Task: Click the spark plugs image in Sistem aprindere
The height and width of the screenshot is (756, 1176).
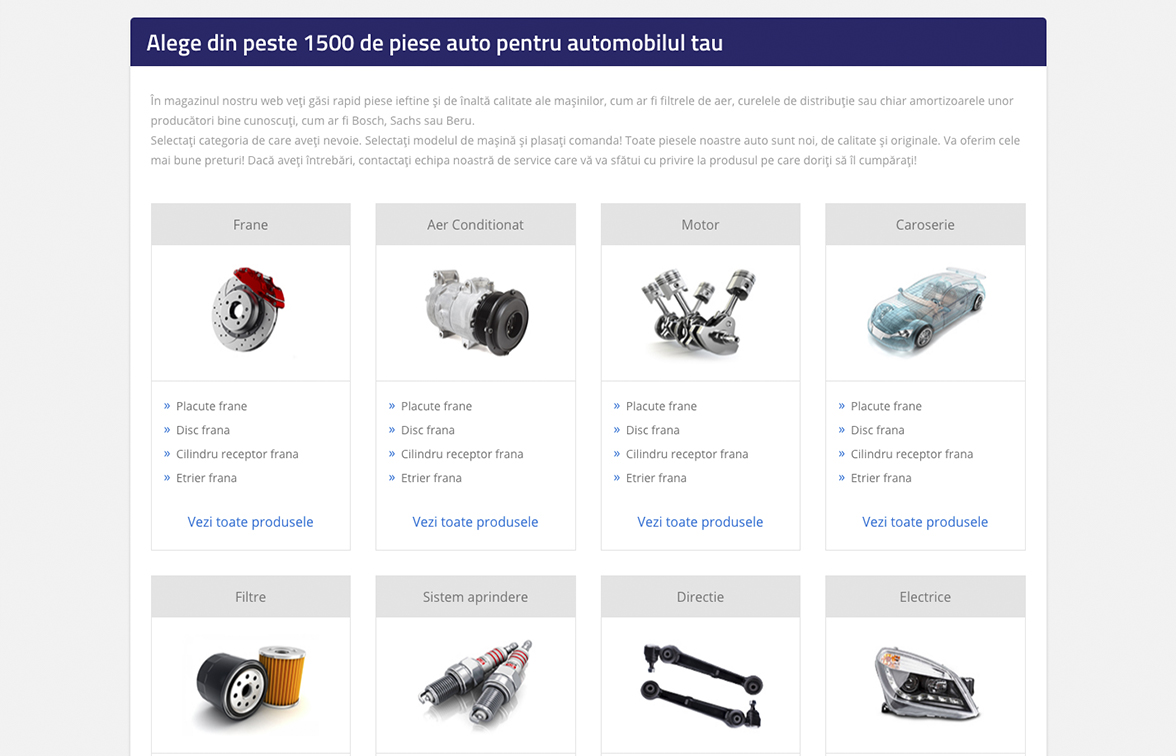Action: pos(476,685)
